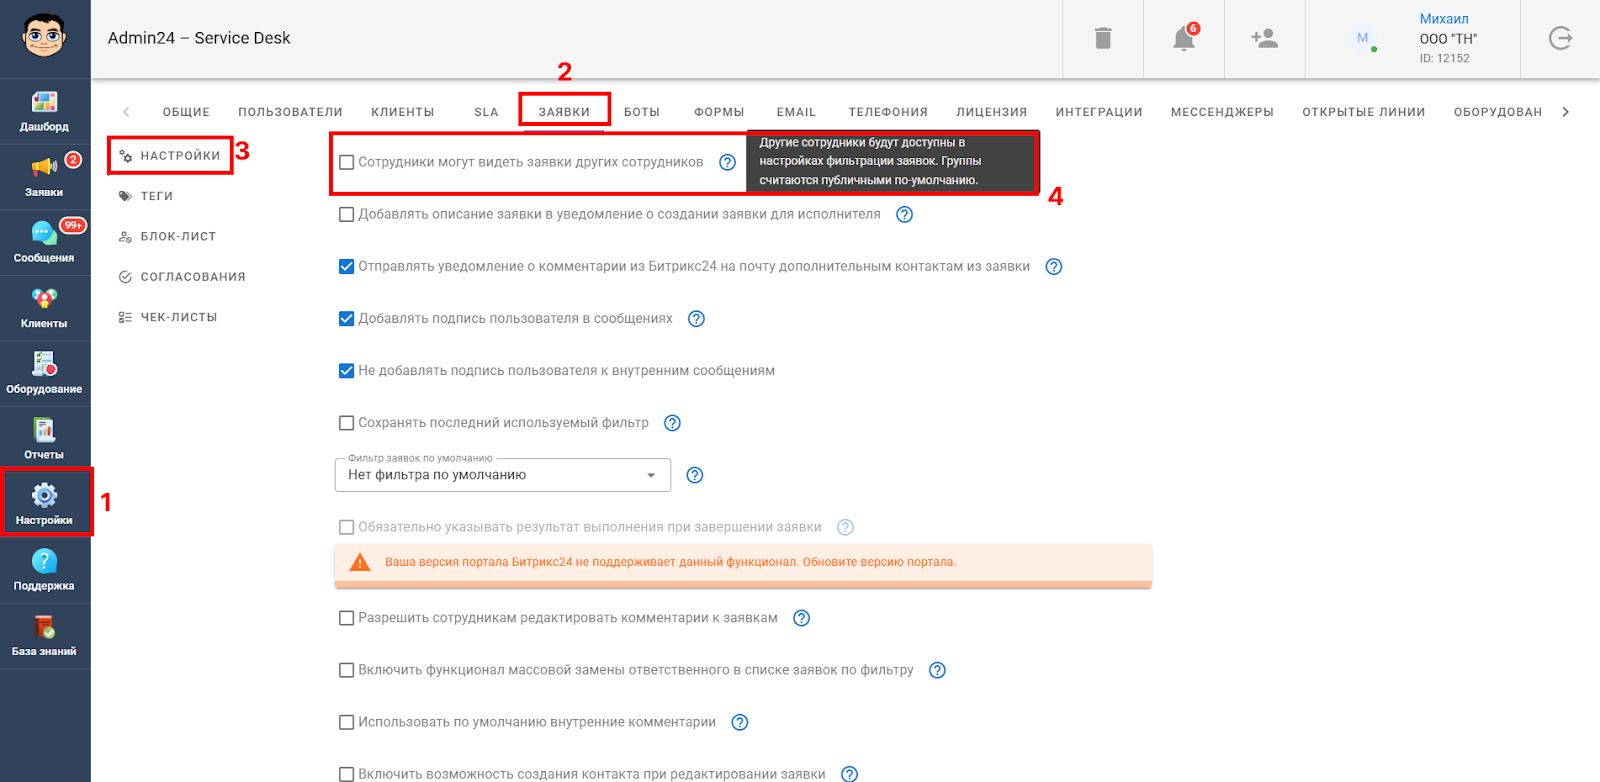Click the Admin24 – Service Desk title

(x=199, y=38)
